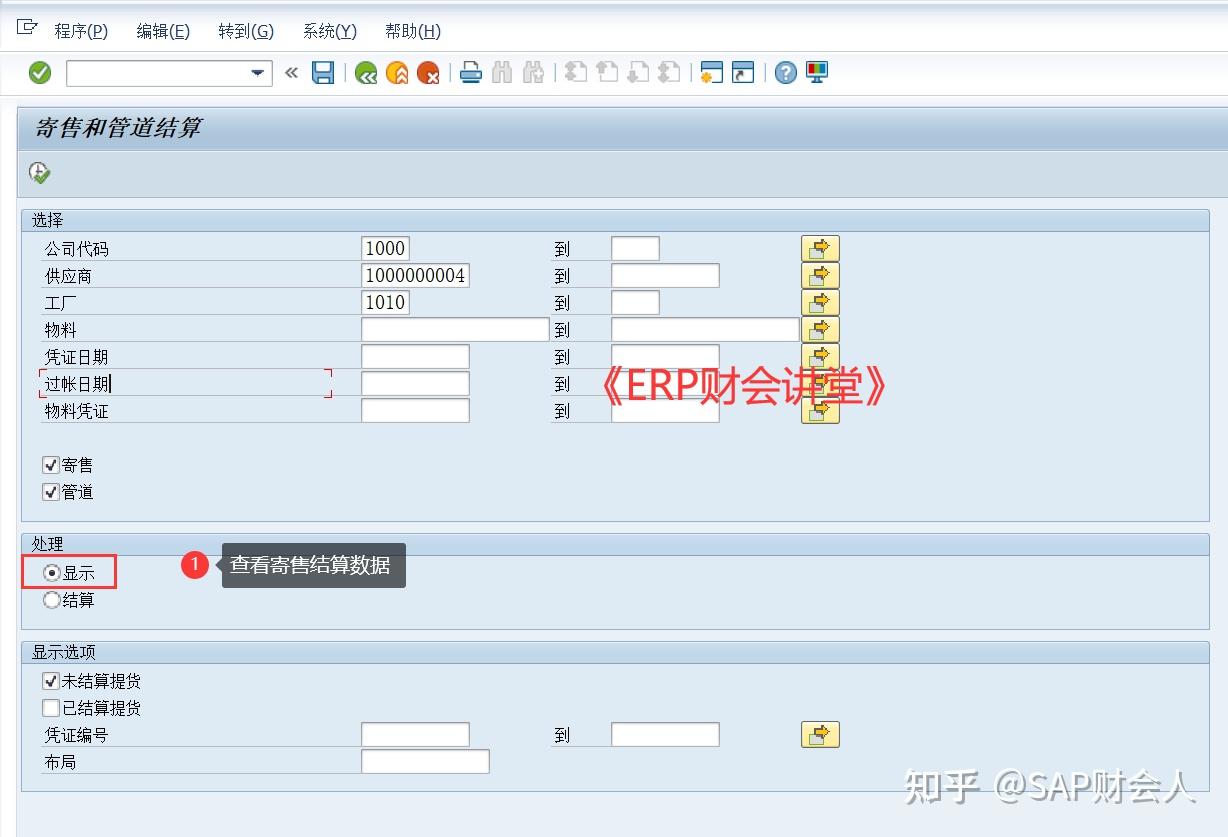Image resolution: width=1228 pixels, height=837 pixels.
Task: Open the command field dropdown
Action: click(x=257, y=72)
